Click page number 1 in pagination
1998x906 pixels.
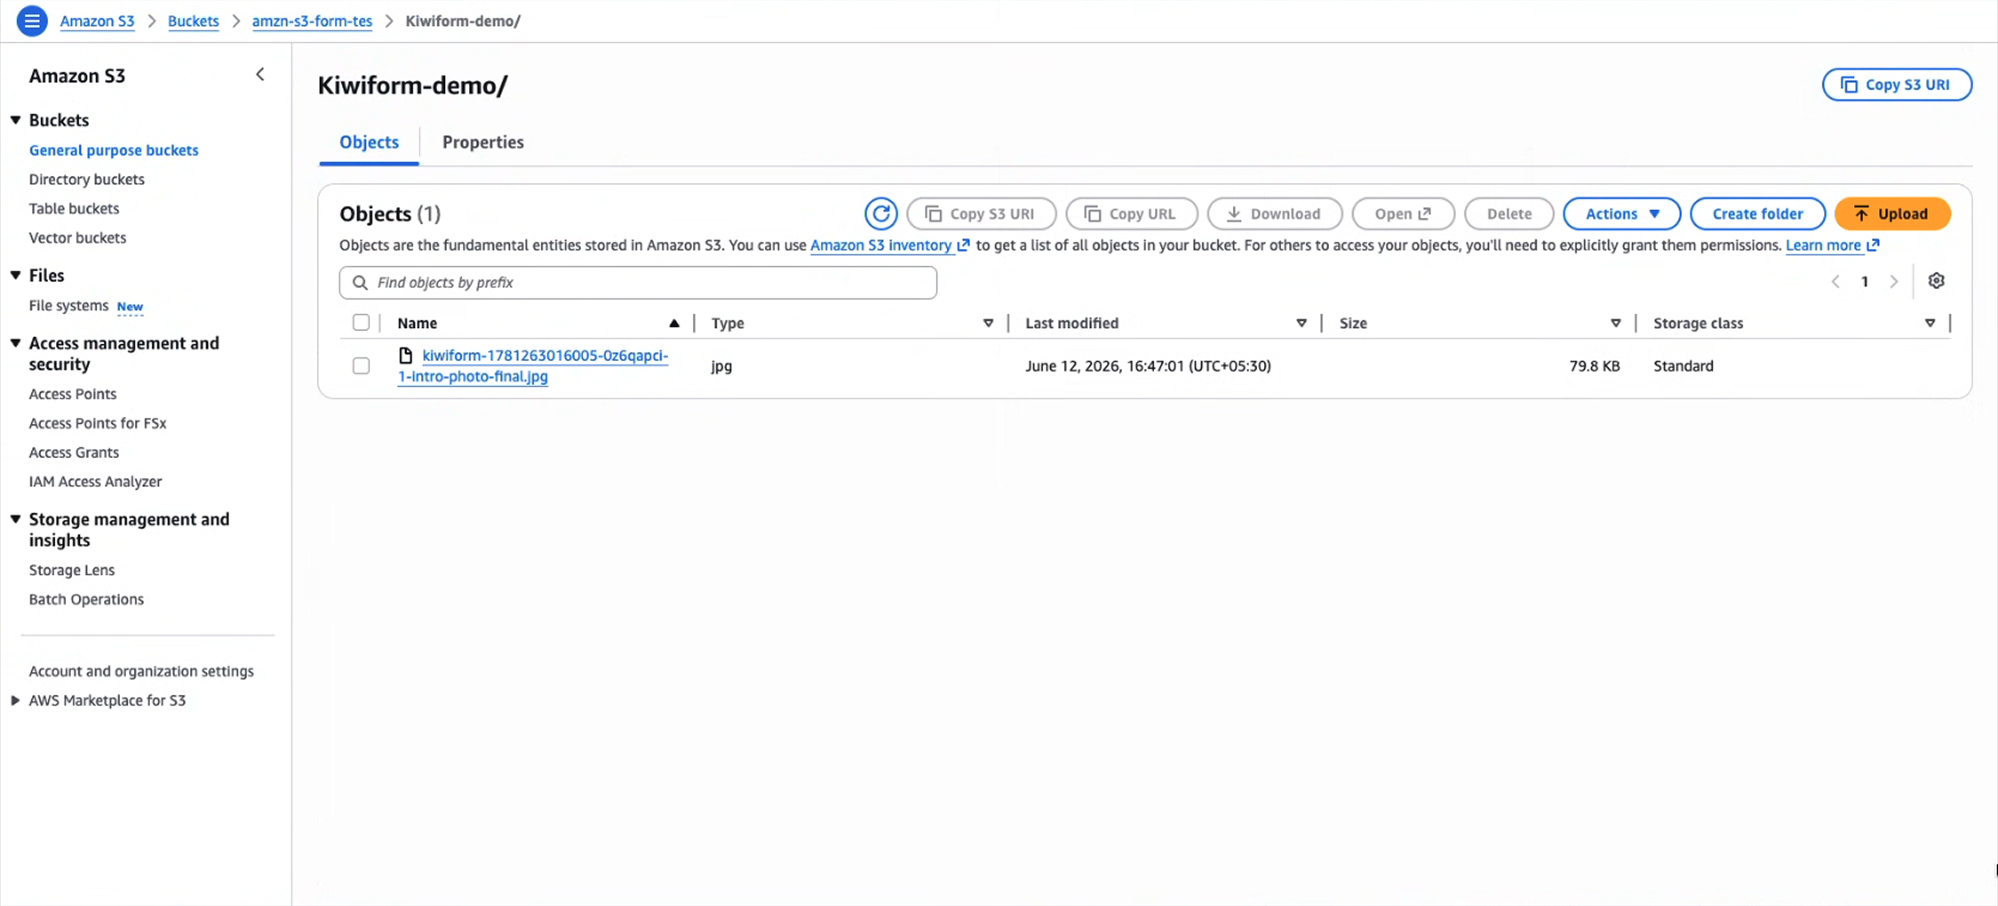click(1864, 282)
